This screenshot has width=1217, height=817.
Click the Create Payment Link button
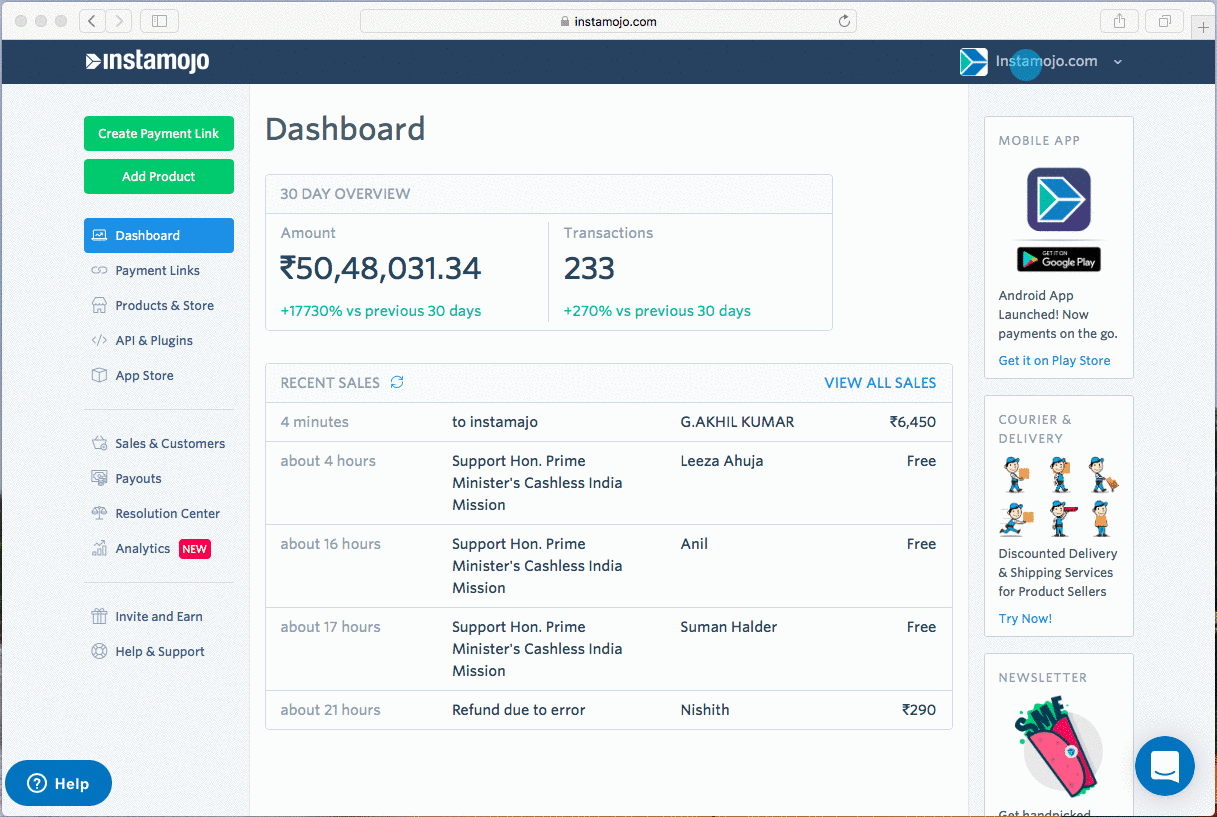click(x=158, y=134)
